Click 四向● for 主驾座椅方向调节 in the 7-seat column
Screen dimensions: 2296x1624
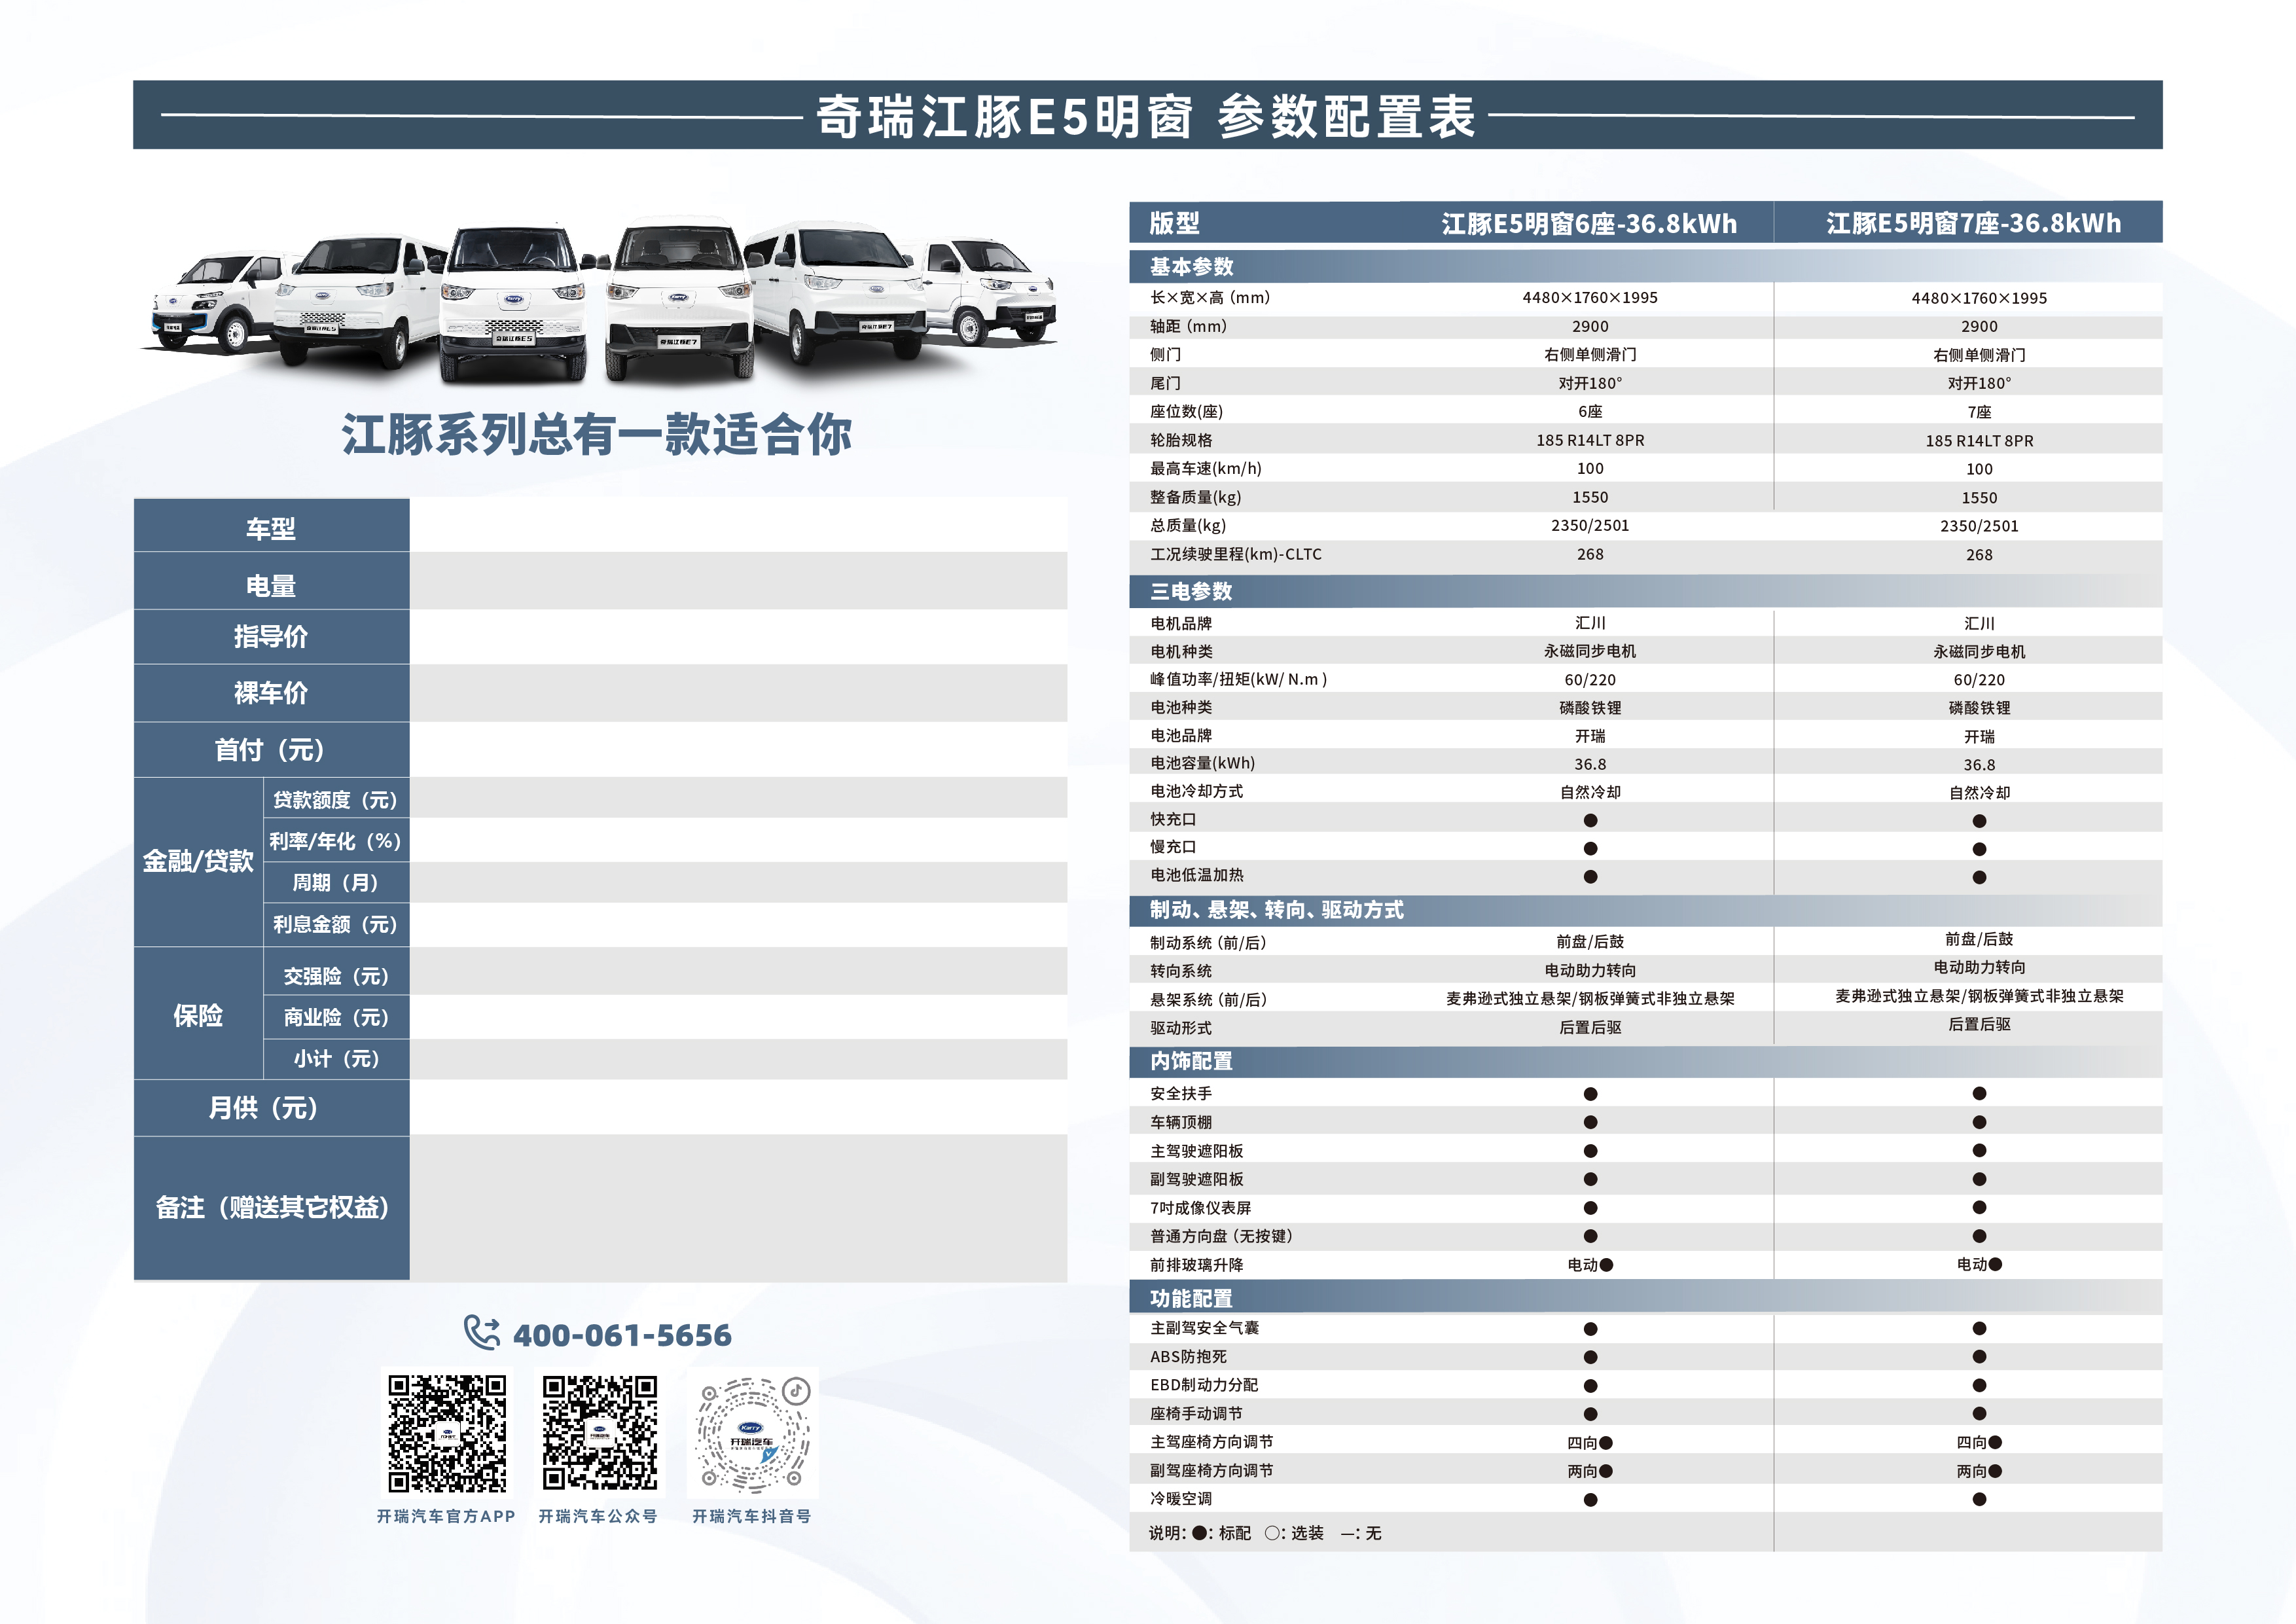1979,1442
